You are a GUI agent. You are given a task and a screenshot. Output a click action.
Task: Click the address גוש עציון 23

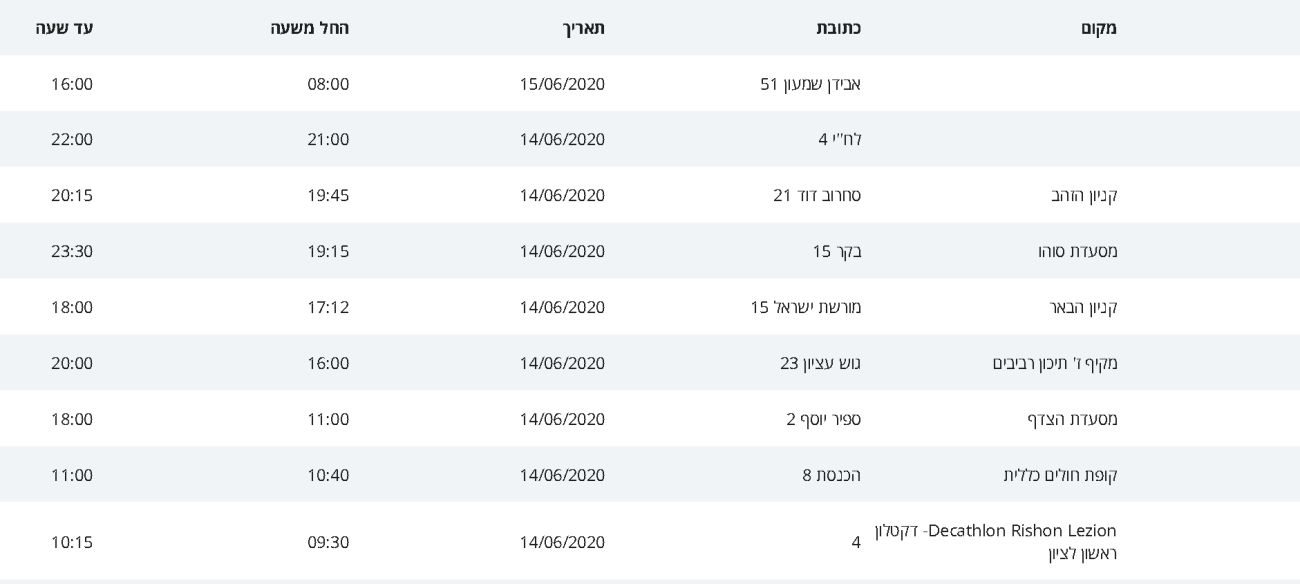[x=820, y=364]
